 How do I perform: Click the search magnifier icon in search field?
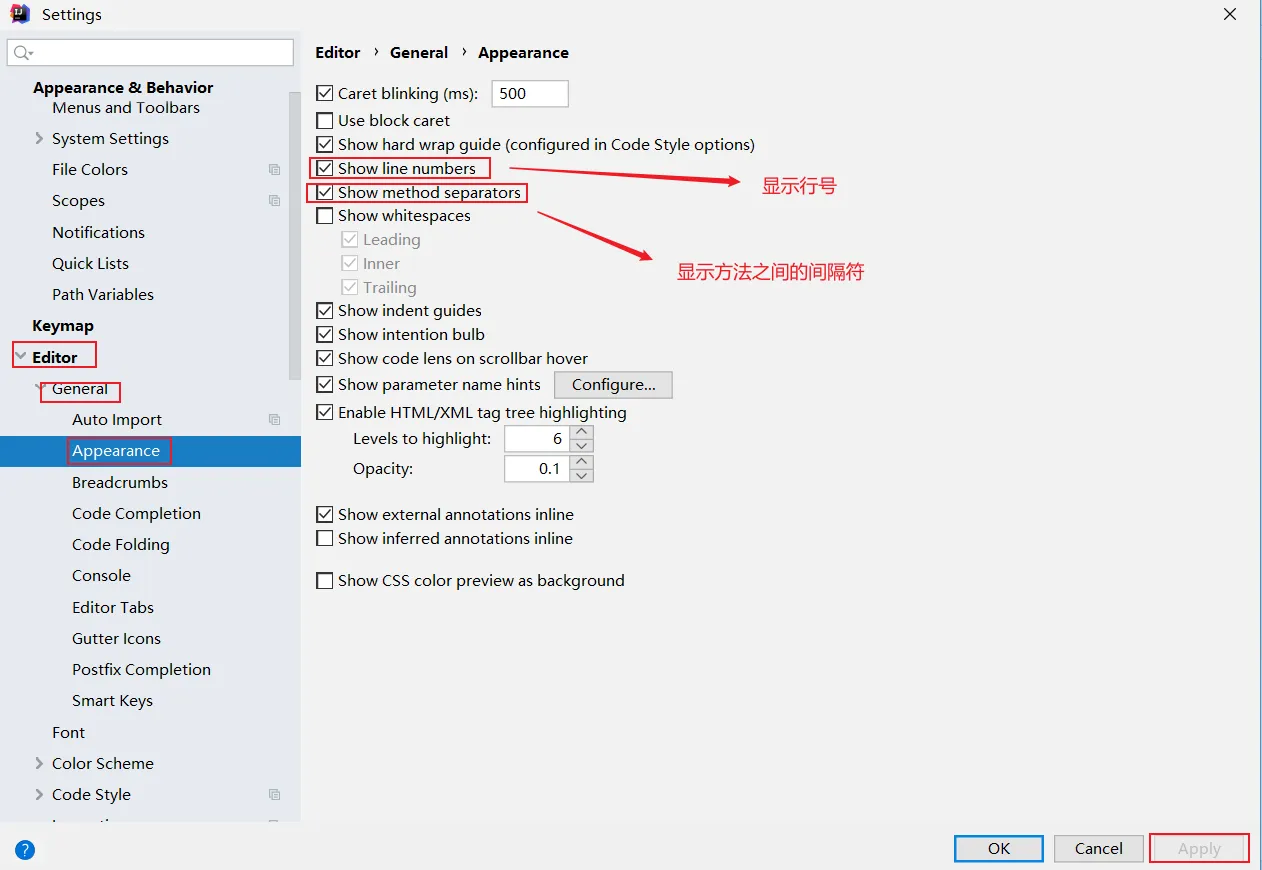pos(23,53)
